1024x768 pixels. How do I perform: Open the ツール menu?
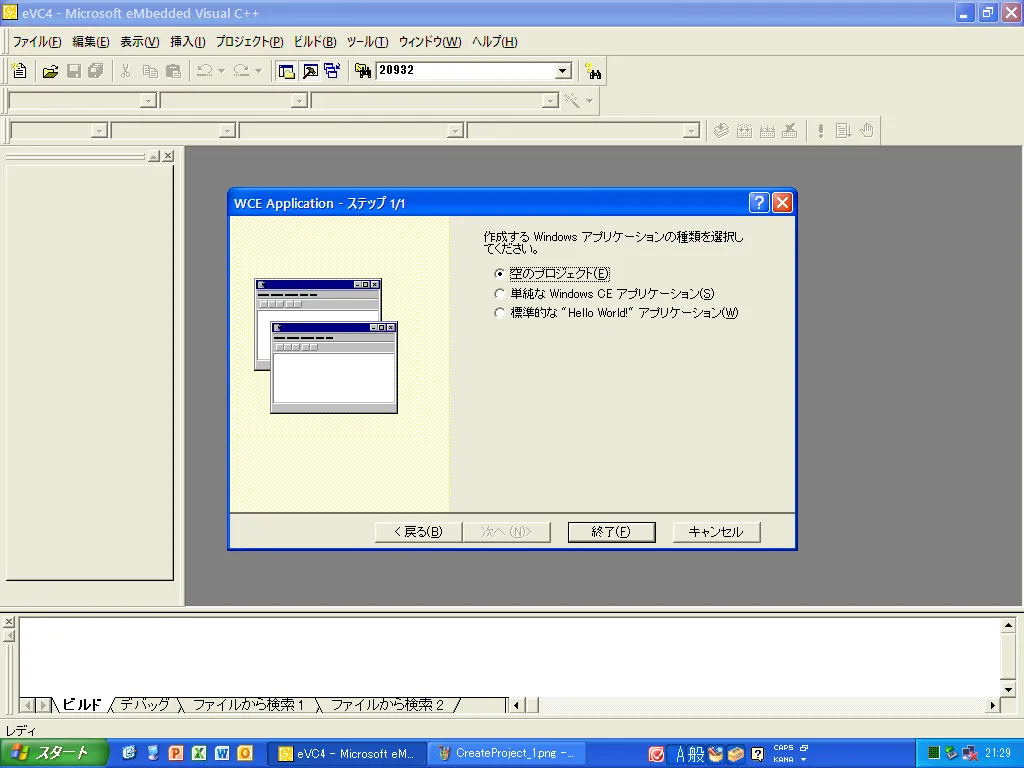(x=368, y=42)
